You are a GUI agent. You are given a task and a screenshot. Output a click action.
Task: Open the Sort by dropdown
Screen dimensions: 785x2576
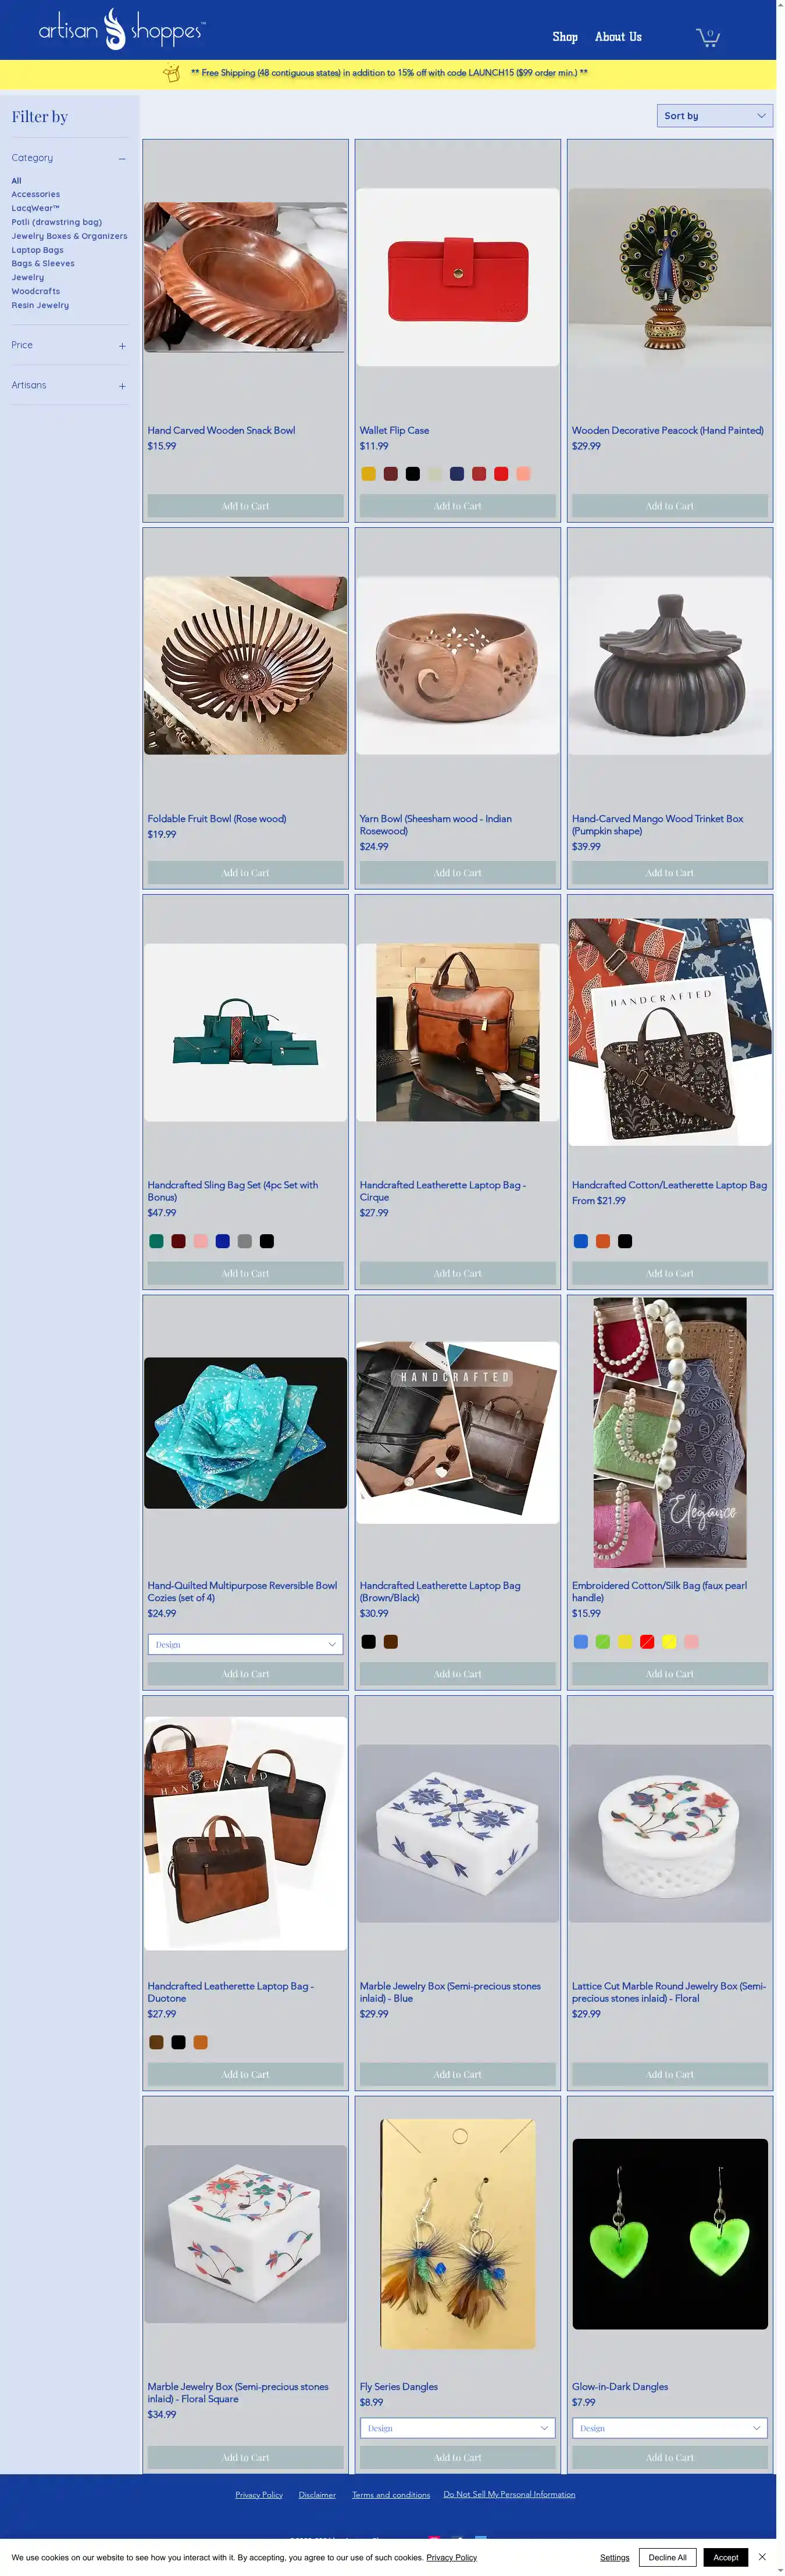click(714, 116)
